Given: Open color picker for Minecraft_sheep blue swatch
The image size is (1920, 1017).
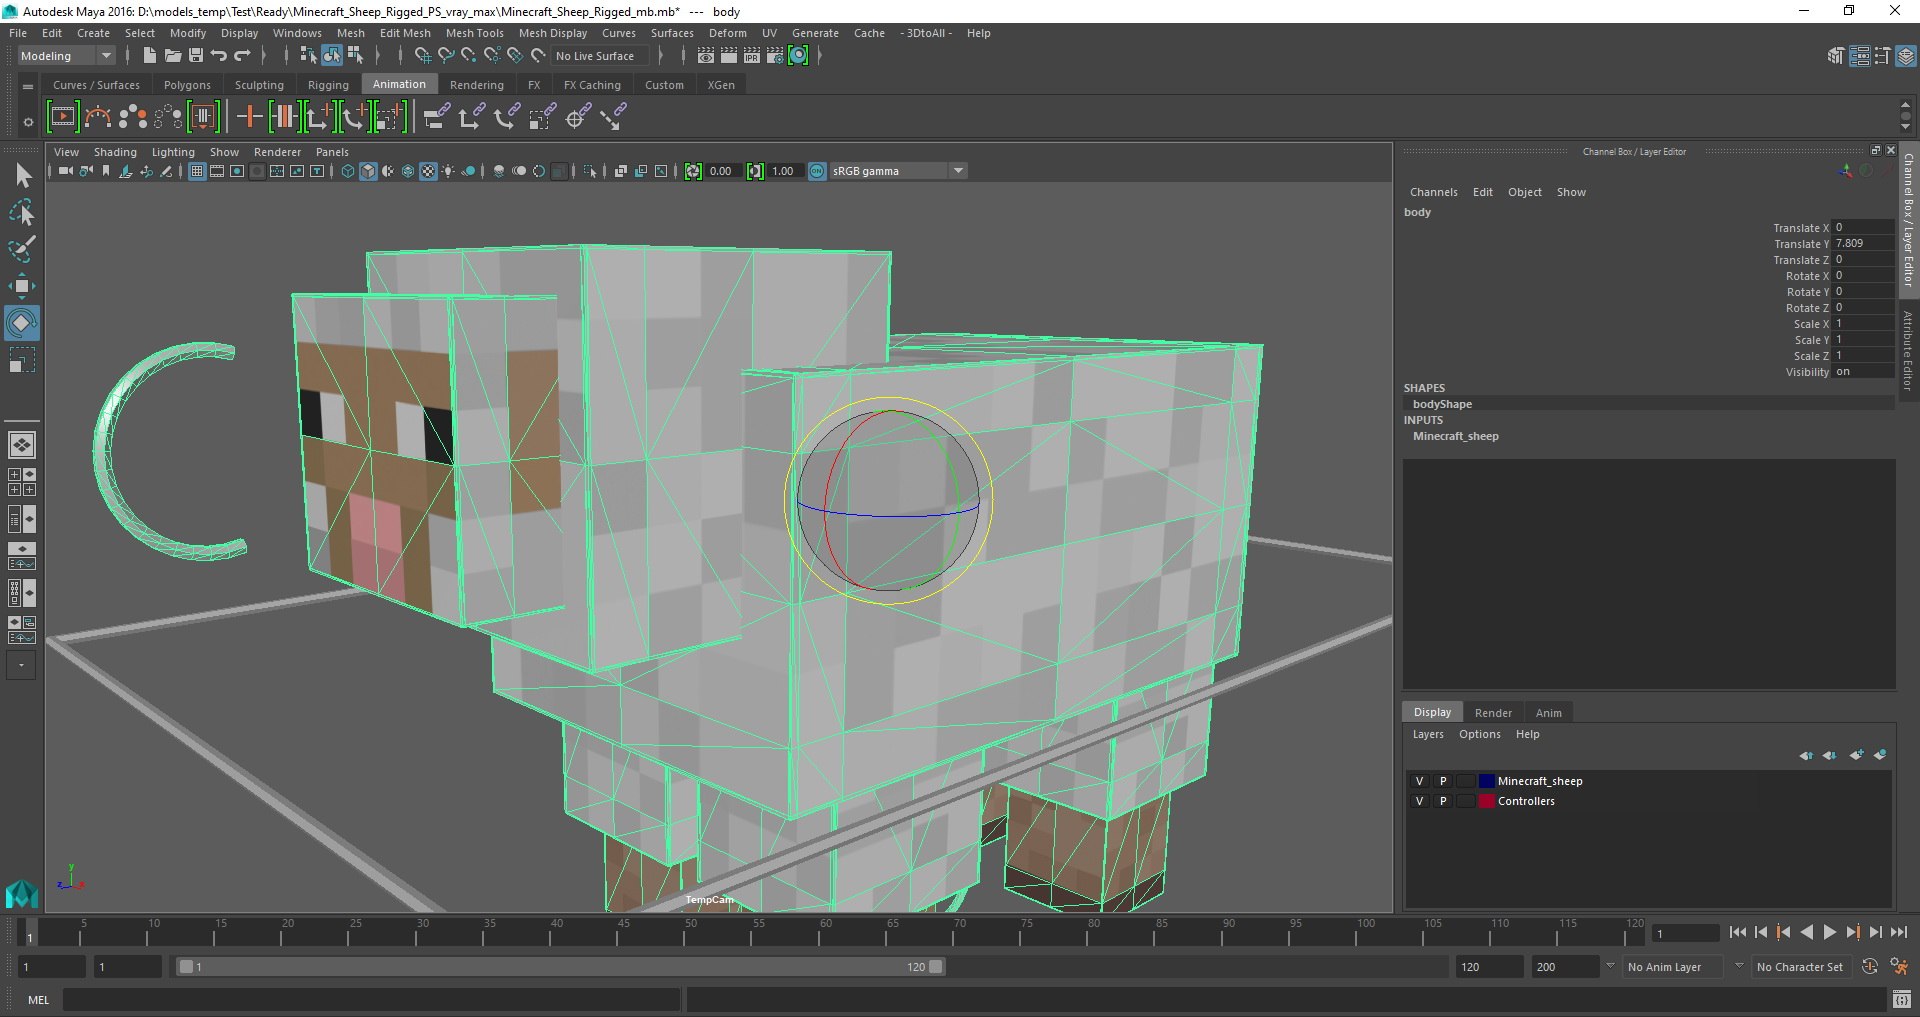Looking at the screenshot, I should click(1486, 781).
